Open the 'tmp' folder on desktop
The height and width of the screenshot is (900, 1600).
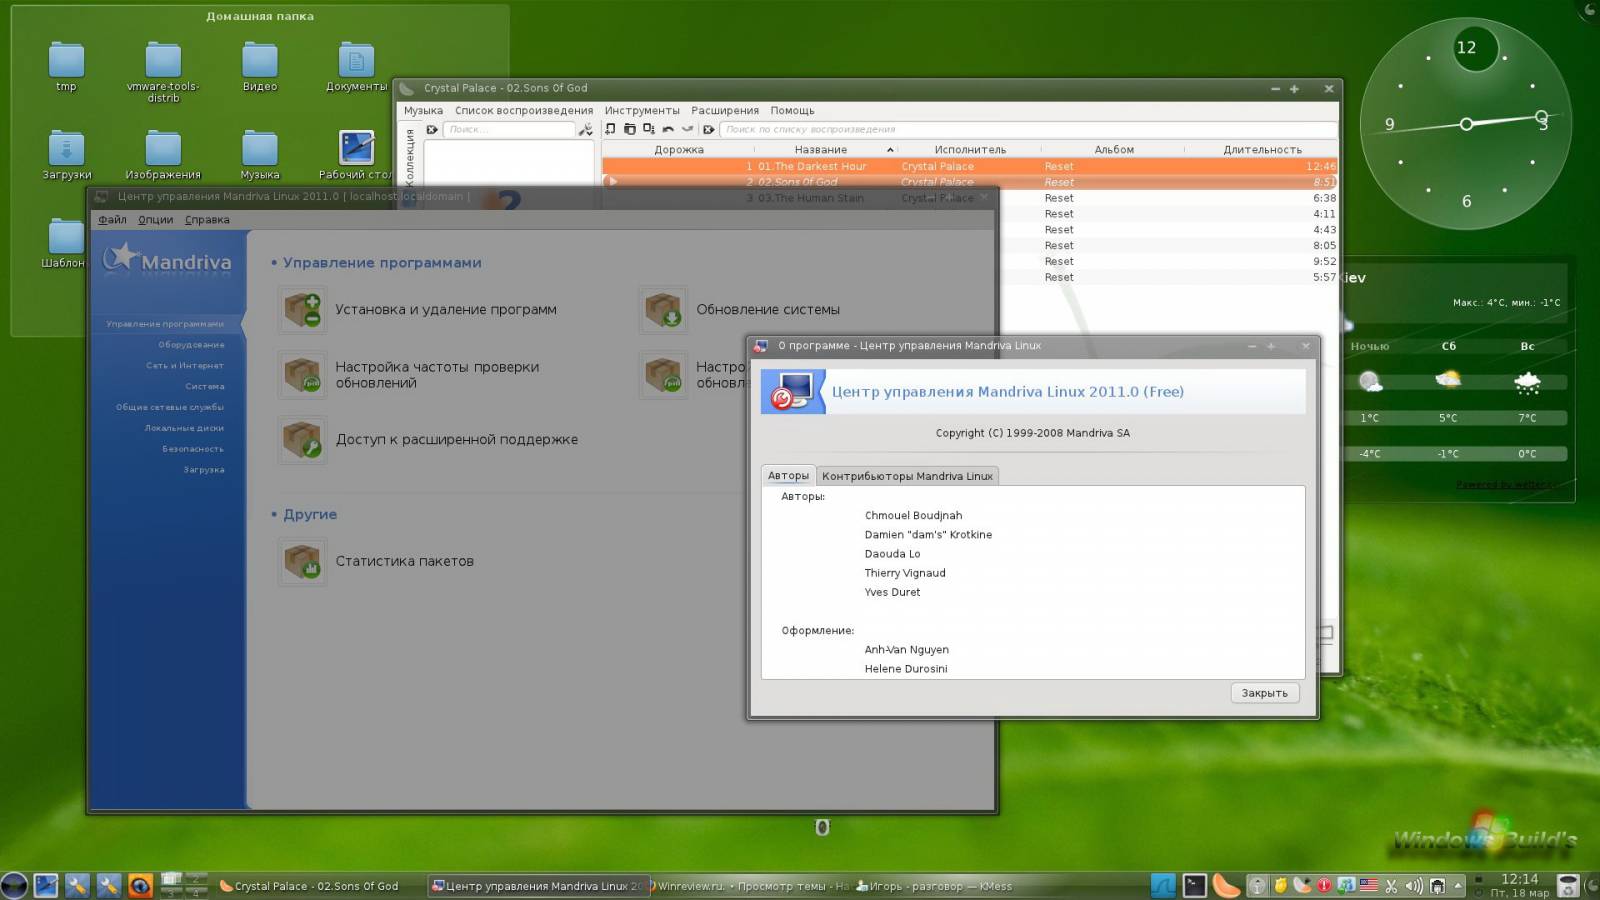pyautogui.click(x=66, y=67)
